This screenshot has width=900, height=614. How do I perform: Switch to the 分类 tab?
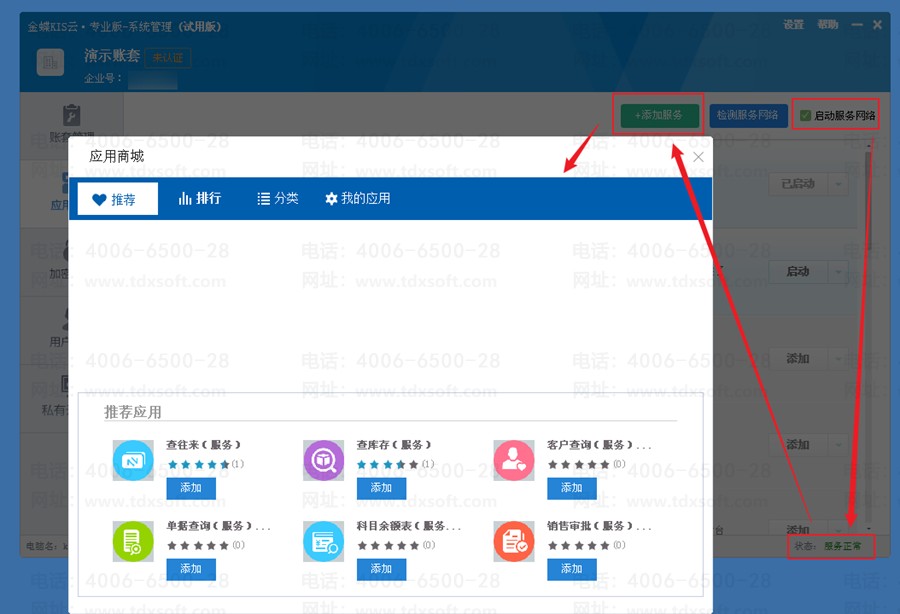[278, 199]
